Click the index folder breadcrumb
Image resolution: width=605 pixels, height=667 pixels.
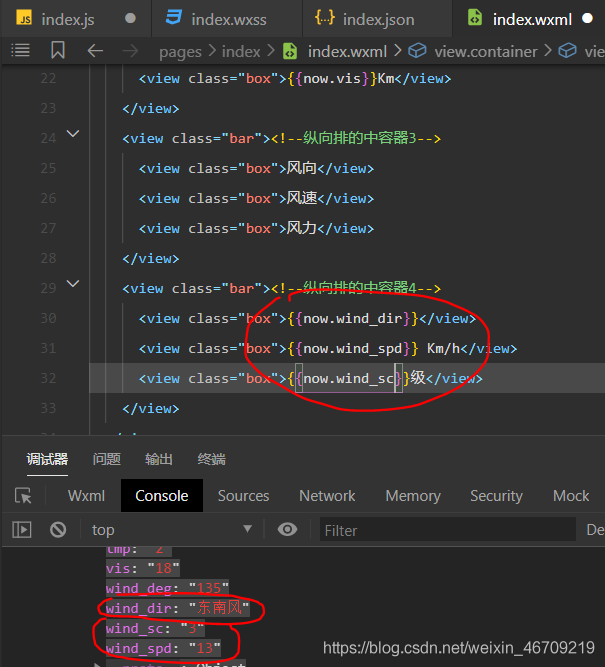[241, 51]
